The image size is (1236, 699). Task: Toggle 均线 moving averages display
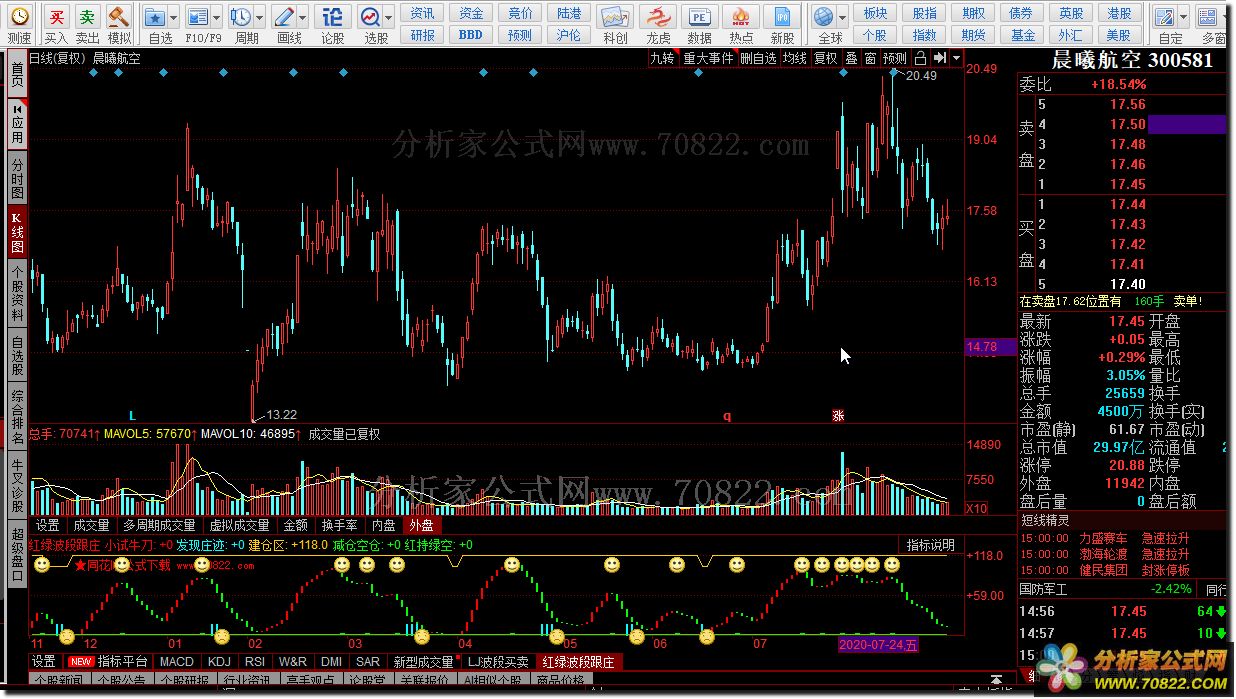(x=795, y=58)
